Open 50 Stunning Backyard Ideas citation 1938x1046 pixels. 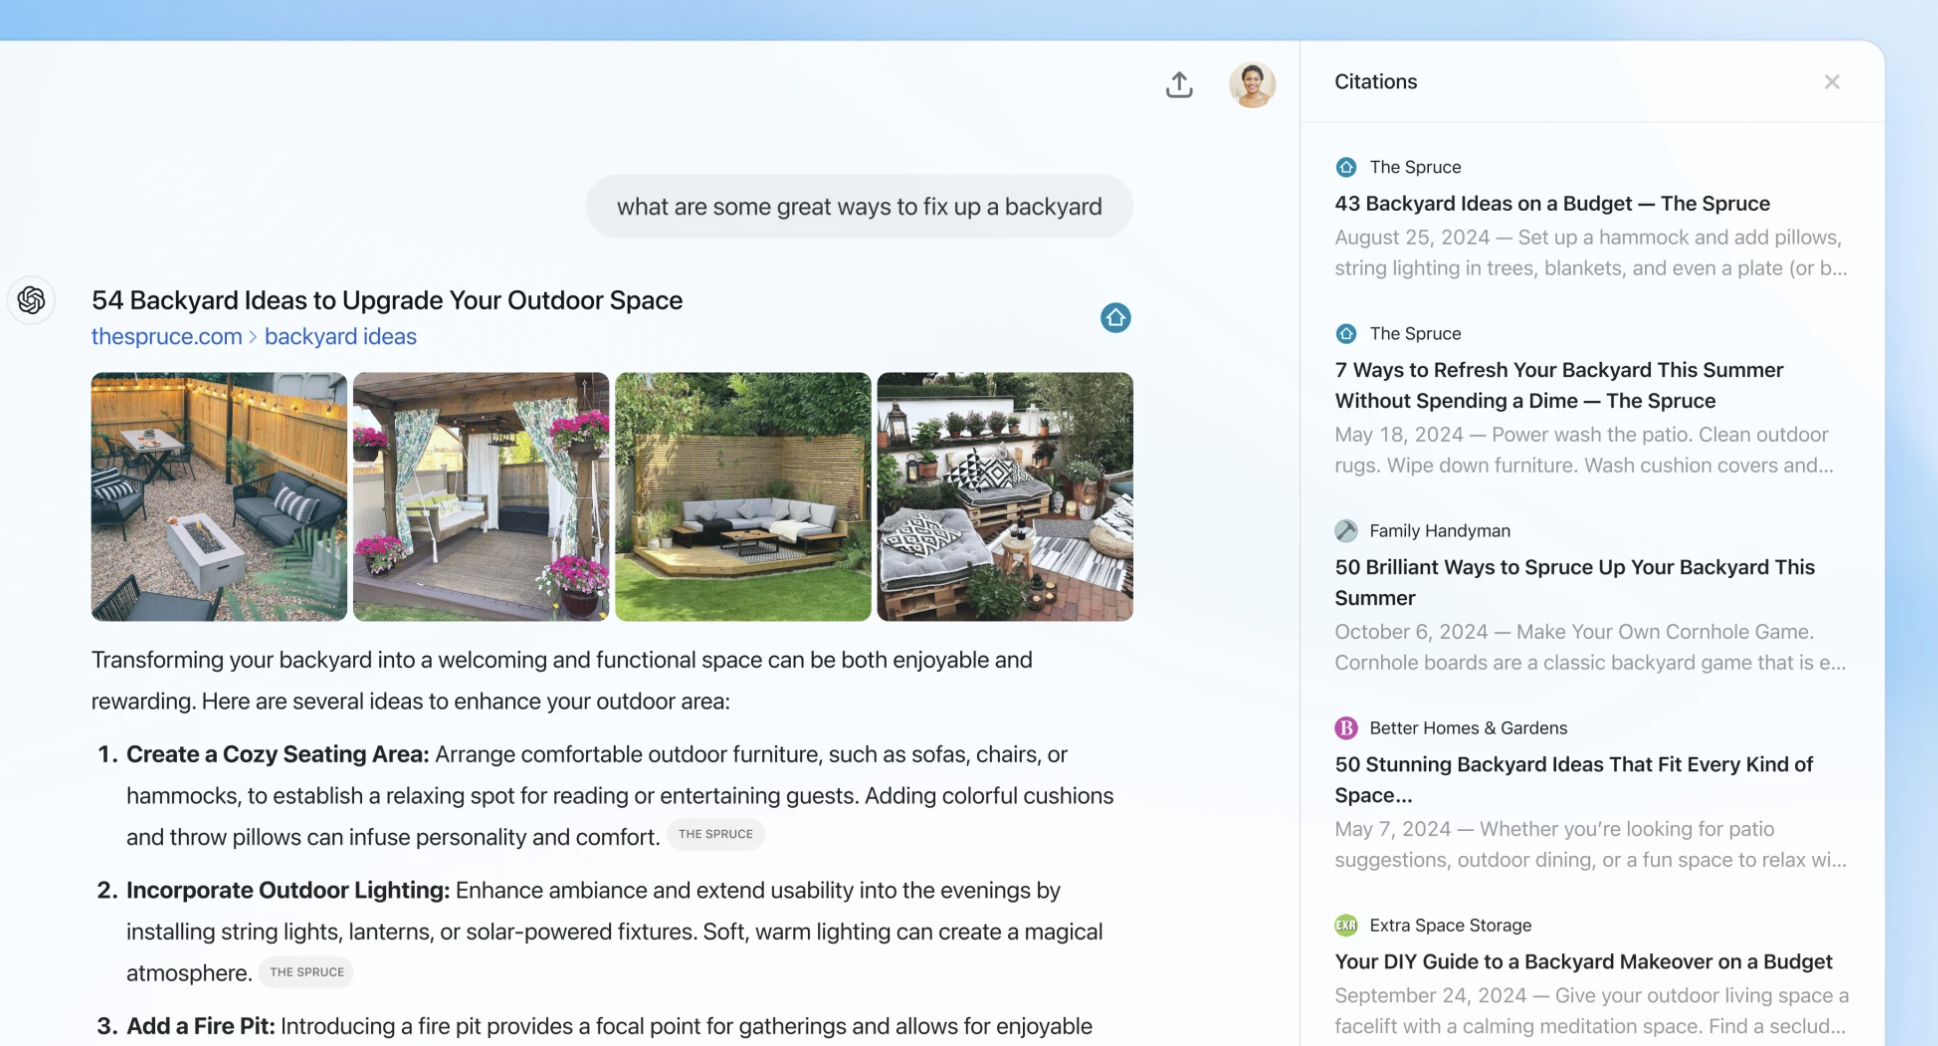pos(1573,779)
